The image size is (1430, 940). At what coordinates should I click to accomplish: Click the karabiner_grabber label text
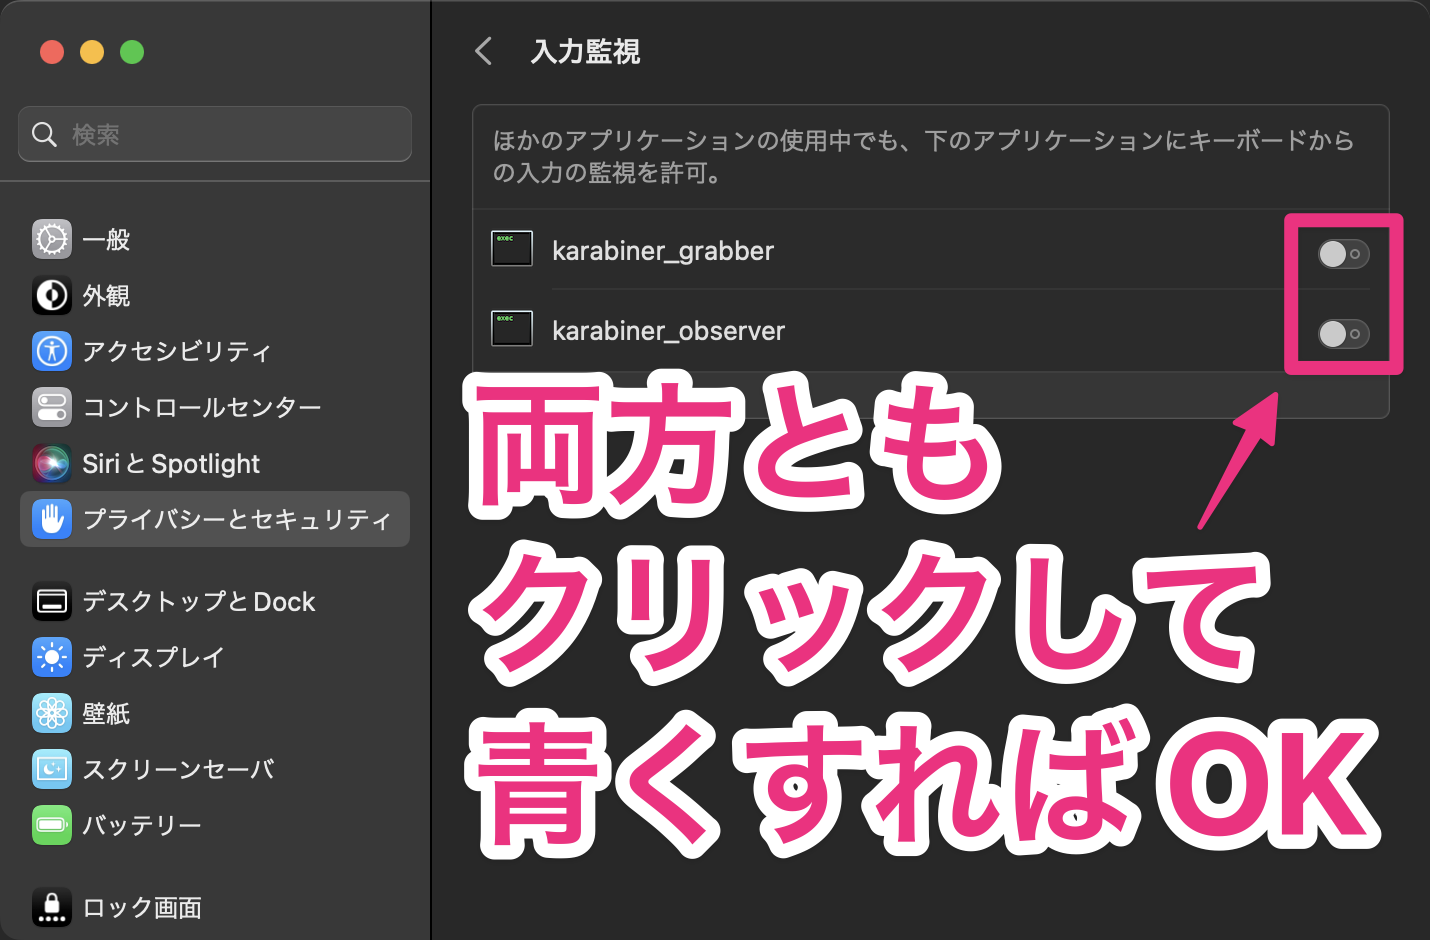(663, 251)
